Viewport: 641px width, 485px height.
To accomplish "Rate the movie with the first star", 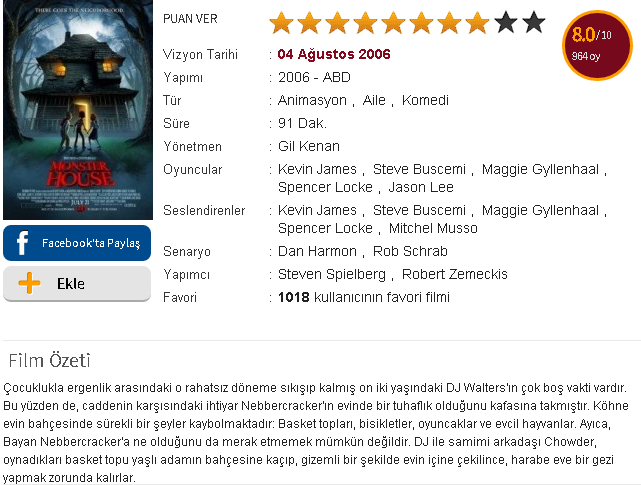I will coord(281,22).
